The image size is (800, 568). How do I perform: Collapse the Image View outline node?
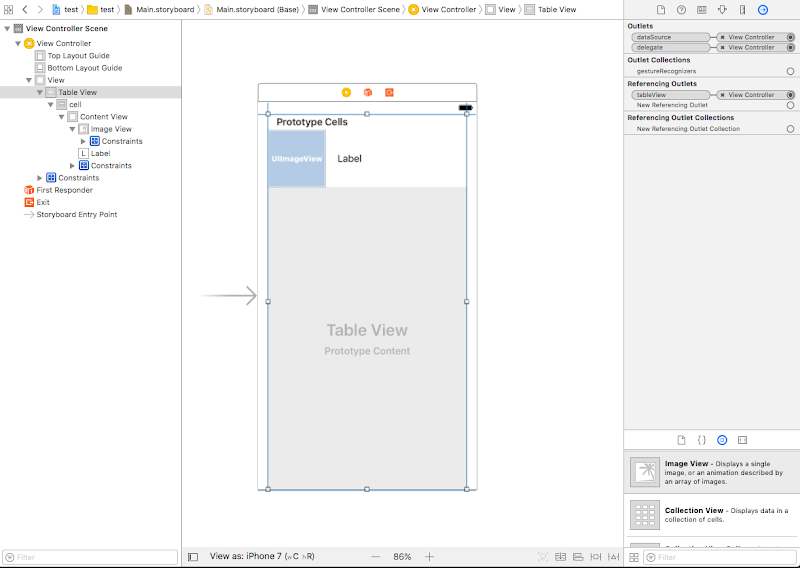[x=72, y=129]
